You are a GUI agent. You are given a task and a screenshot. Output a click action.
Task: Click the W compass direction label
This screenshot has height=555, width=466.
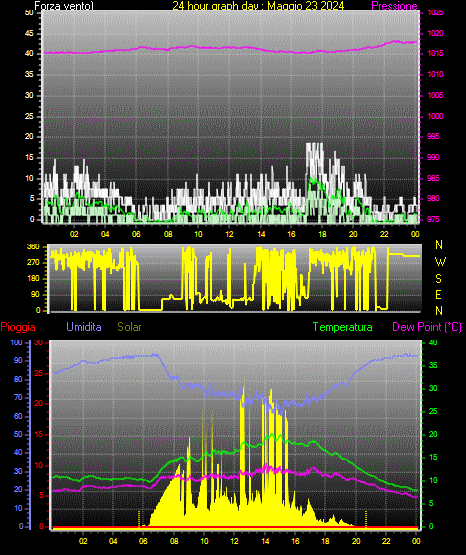click(440, 262)
